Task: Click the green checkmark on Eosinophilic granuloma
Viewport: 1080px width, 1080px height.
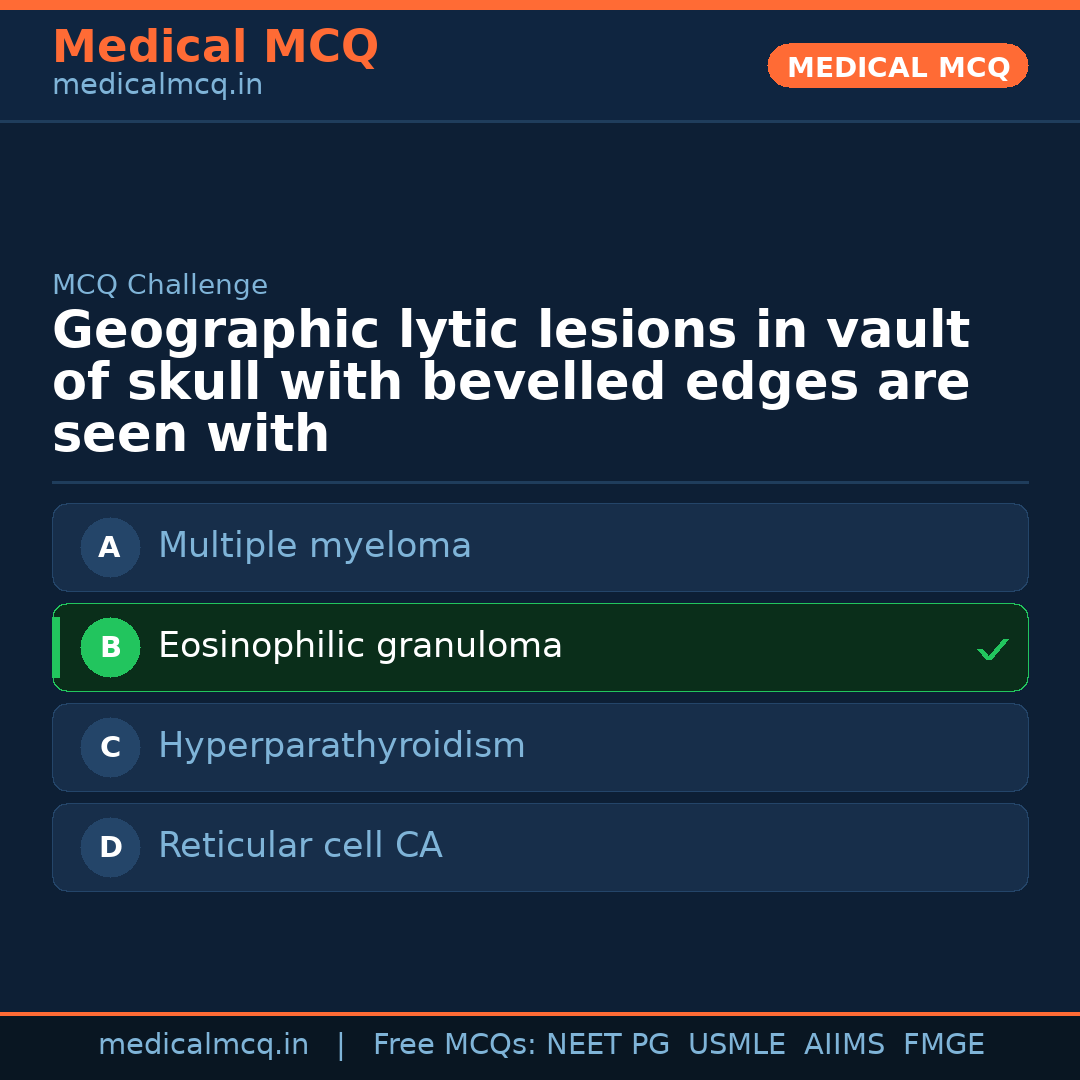Action: click(992, 649)
